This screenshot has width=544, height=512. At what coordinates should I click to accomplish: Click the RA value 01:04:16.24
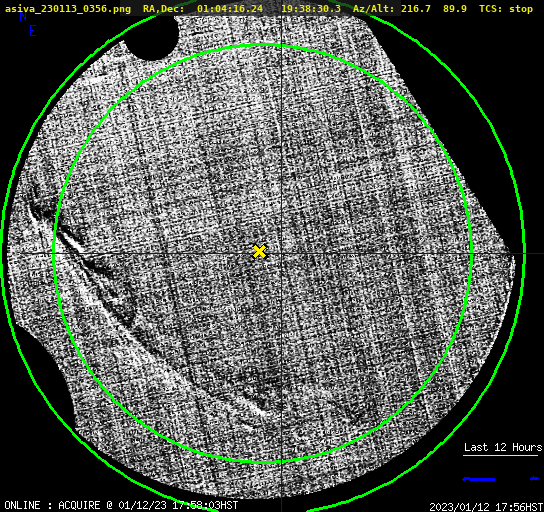230,9
